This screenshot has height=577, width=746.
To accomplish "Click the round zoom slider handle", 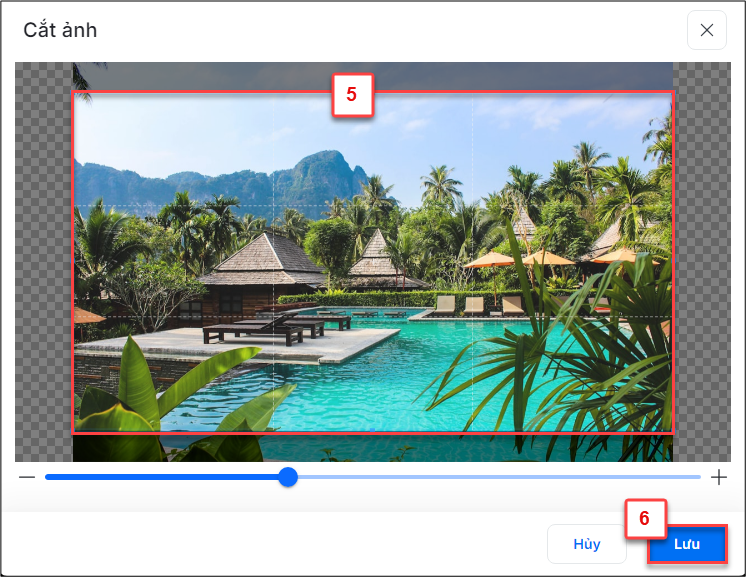I will click(288, 477).
